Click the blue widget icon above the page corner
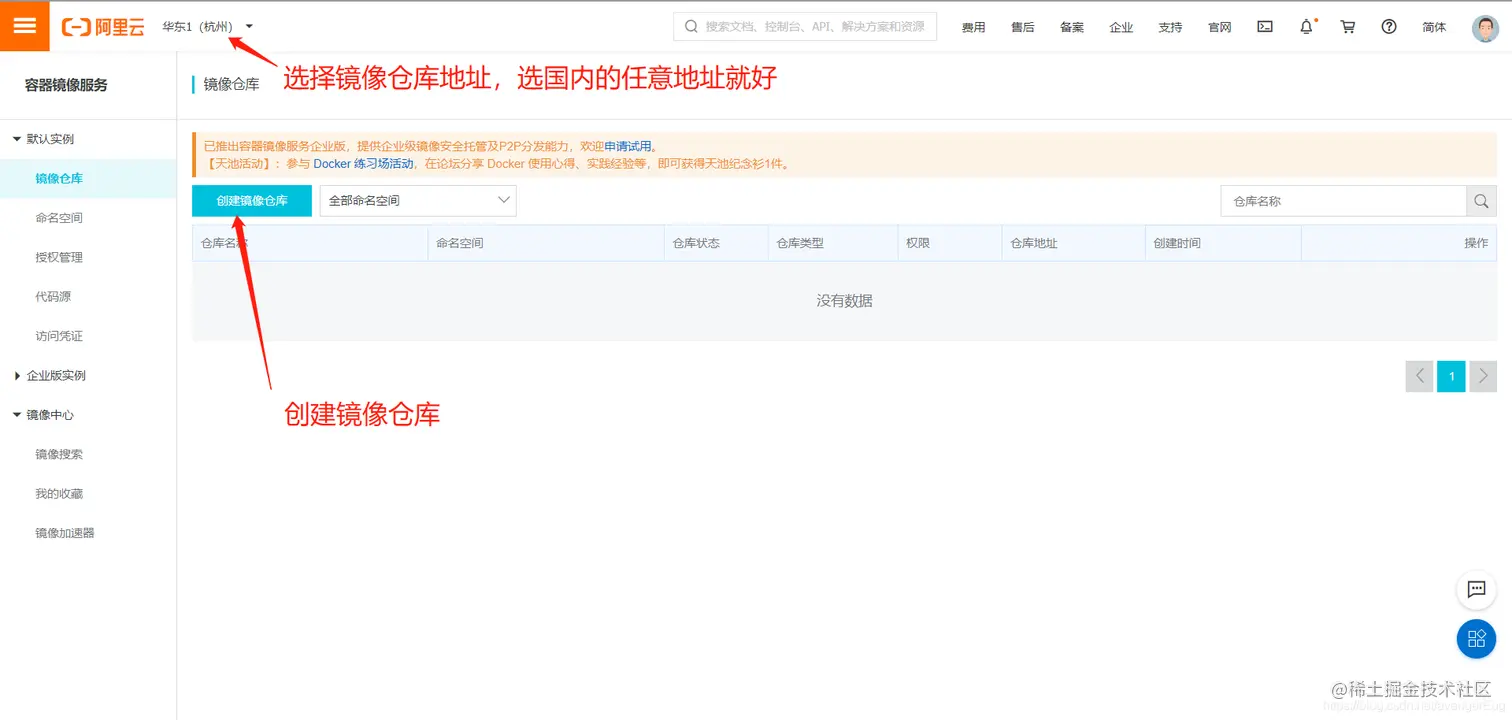The image size is (1512, 720). (x=1476, y=639)
